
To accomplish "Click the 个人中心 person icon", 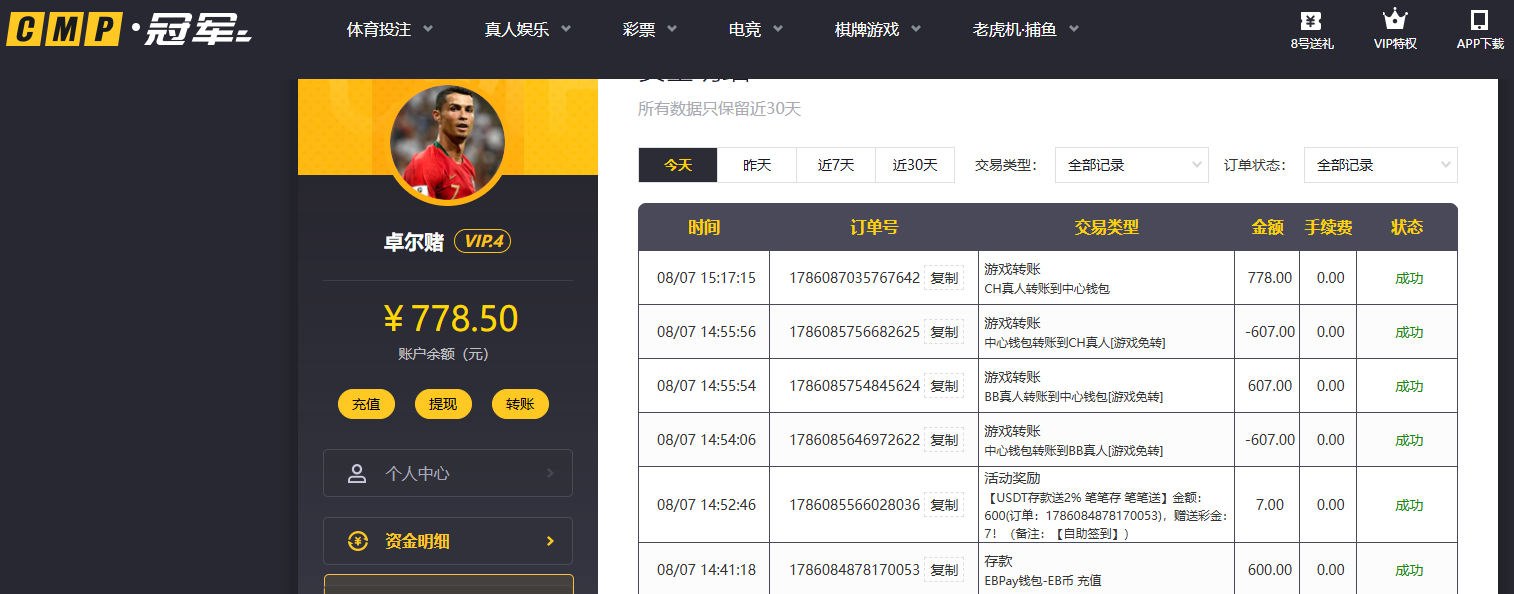I will [x=357, y=474].
